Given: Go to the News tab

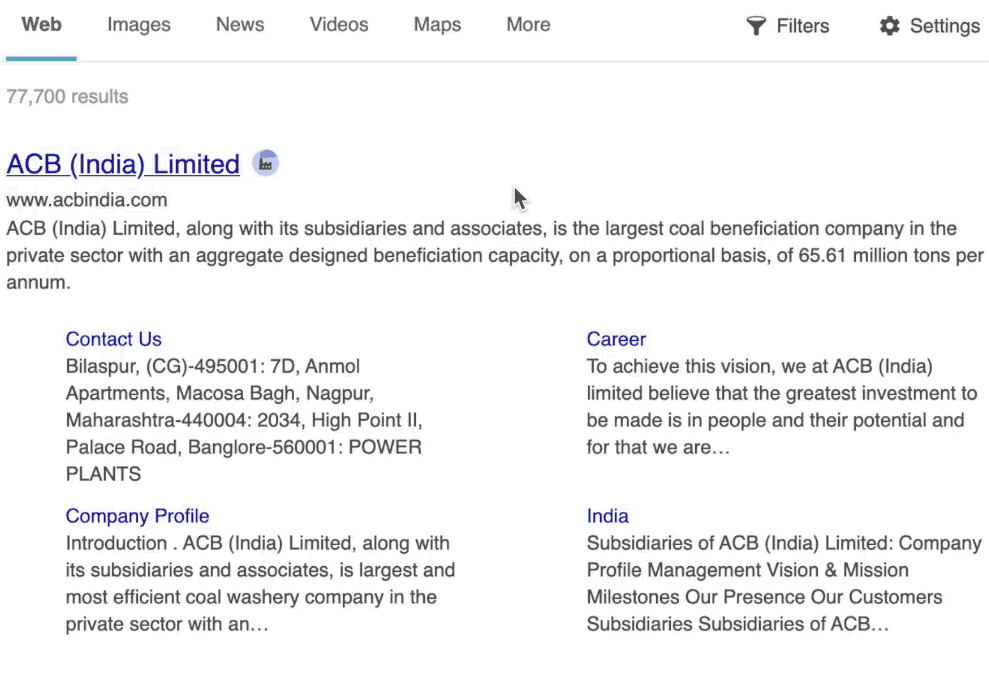Looking at the screenshot, I should [x=240, y=25].
